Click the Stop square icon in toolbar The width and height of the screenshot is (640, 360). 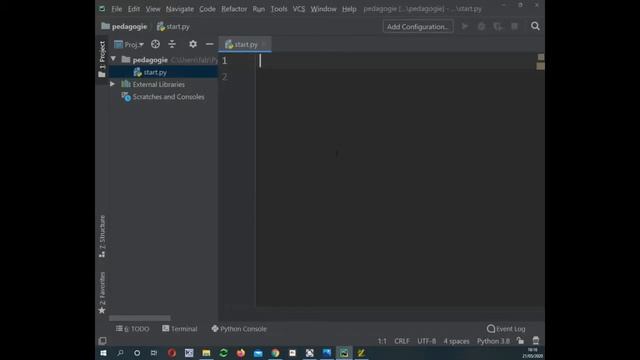point(514,27)
